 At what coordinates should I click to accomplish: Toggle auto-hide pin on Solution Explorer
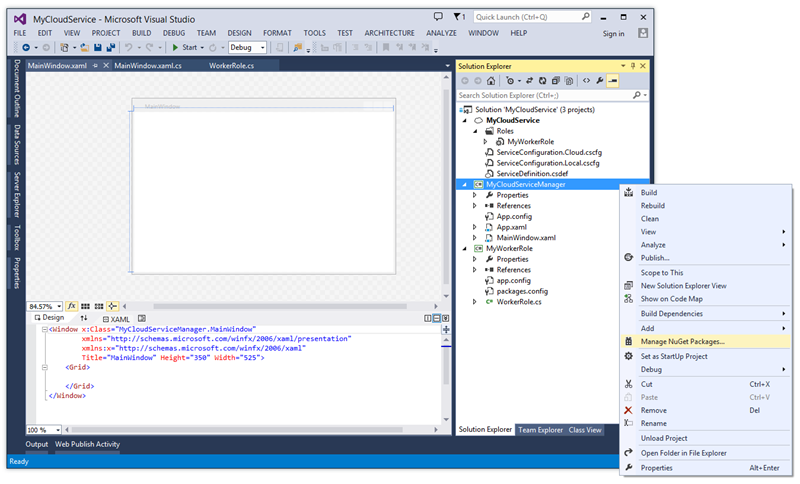tap(633, 66)
